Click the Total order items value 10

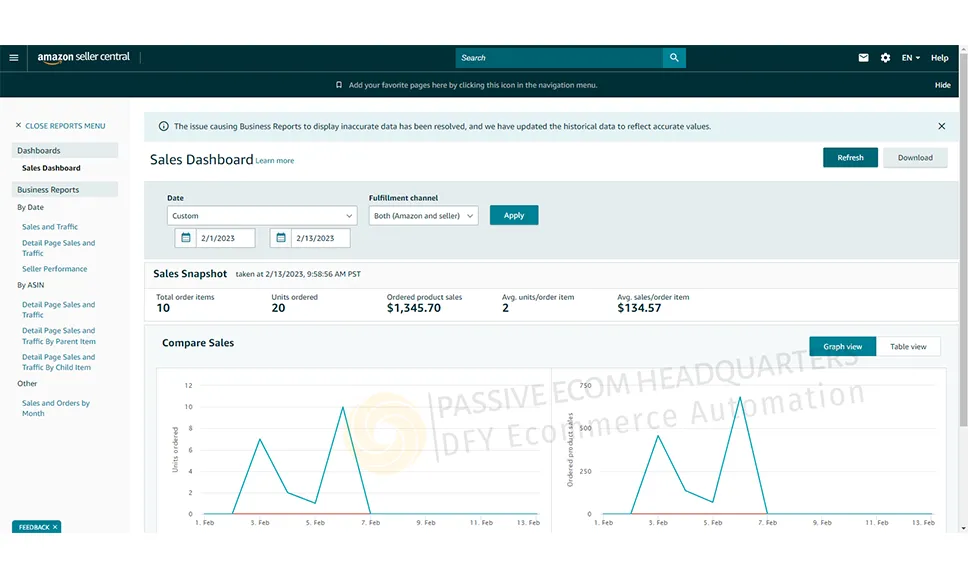[163, 308]
